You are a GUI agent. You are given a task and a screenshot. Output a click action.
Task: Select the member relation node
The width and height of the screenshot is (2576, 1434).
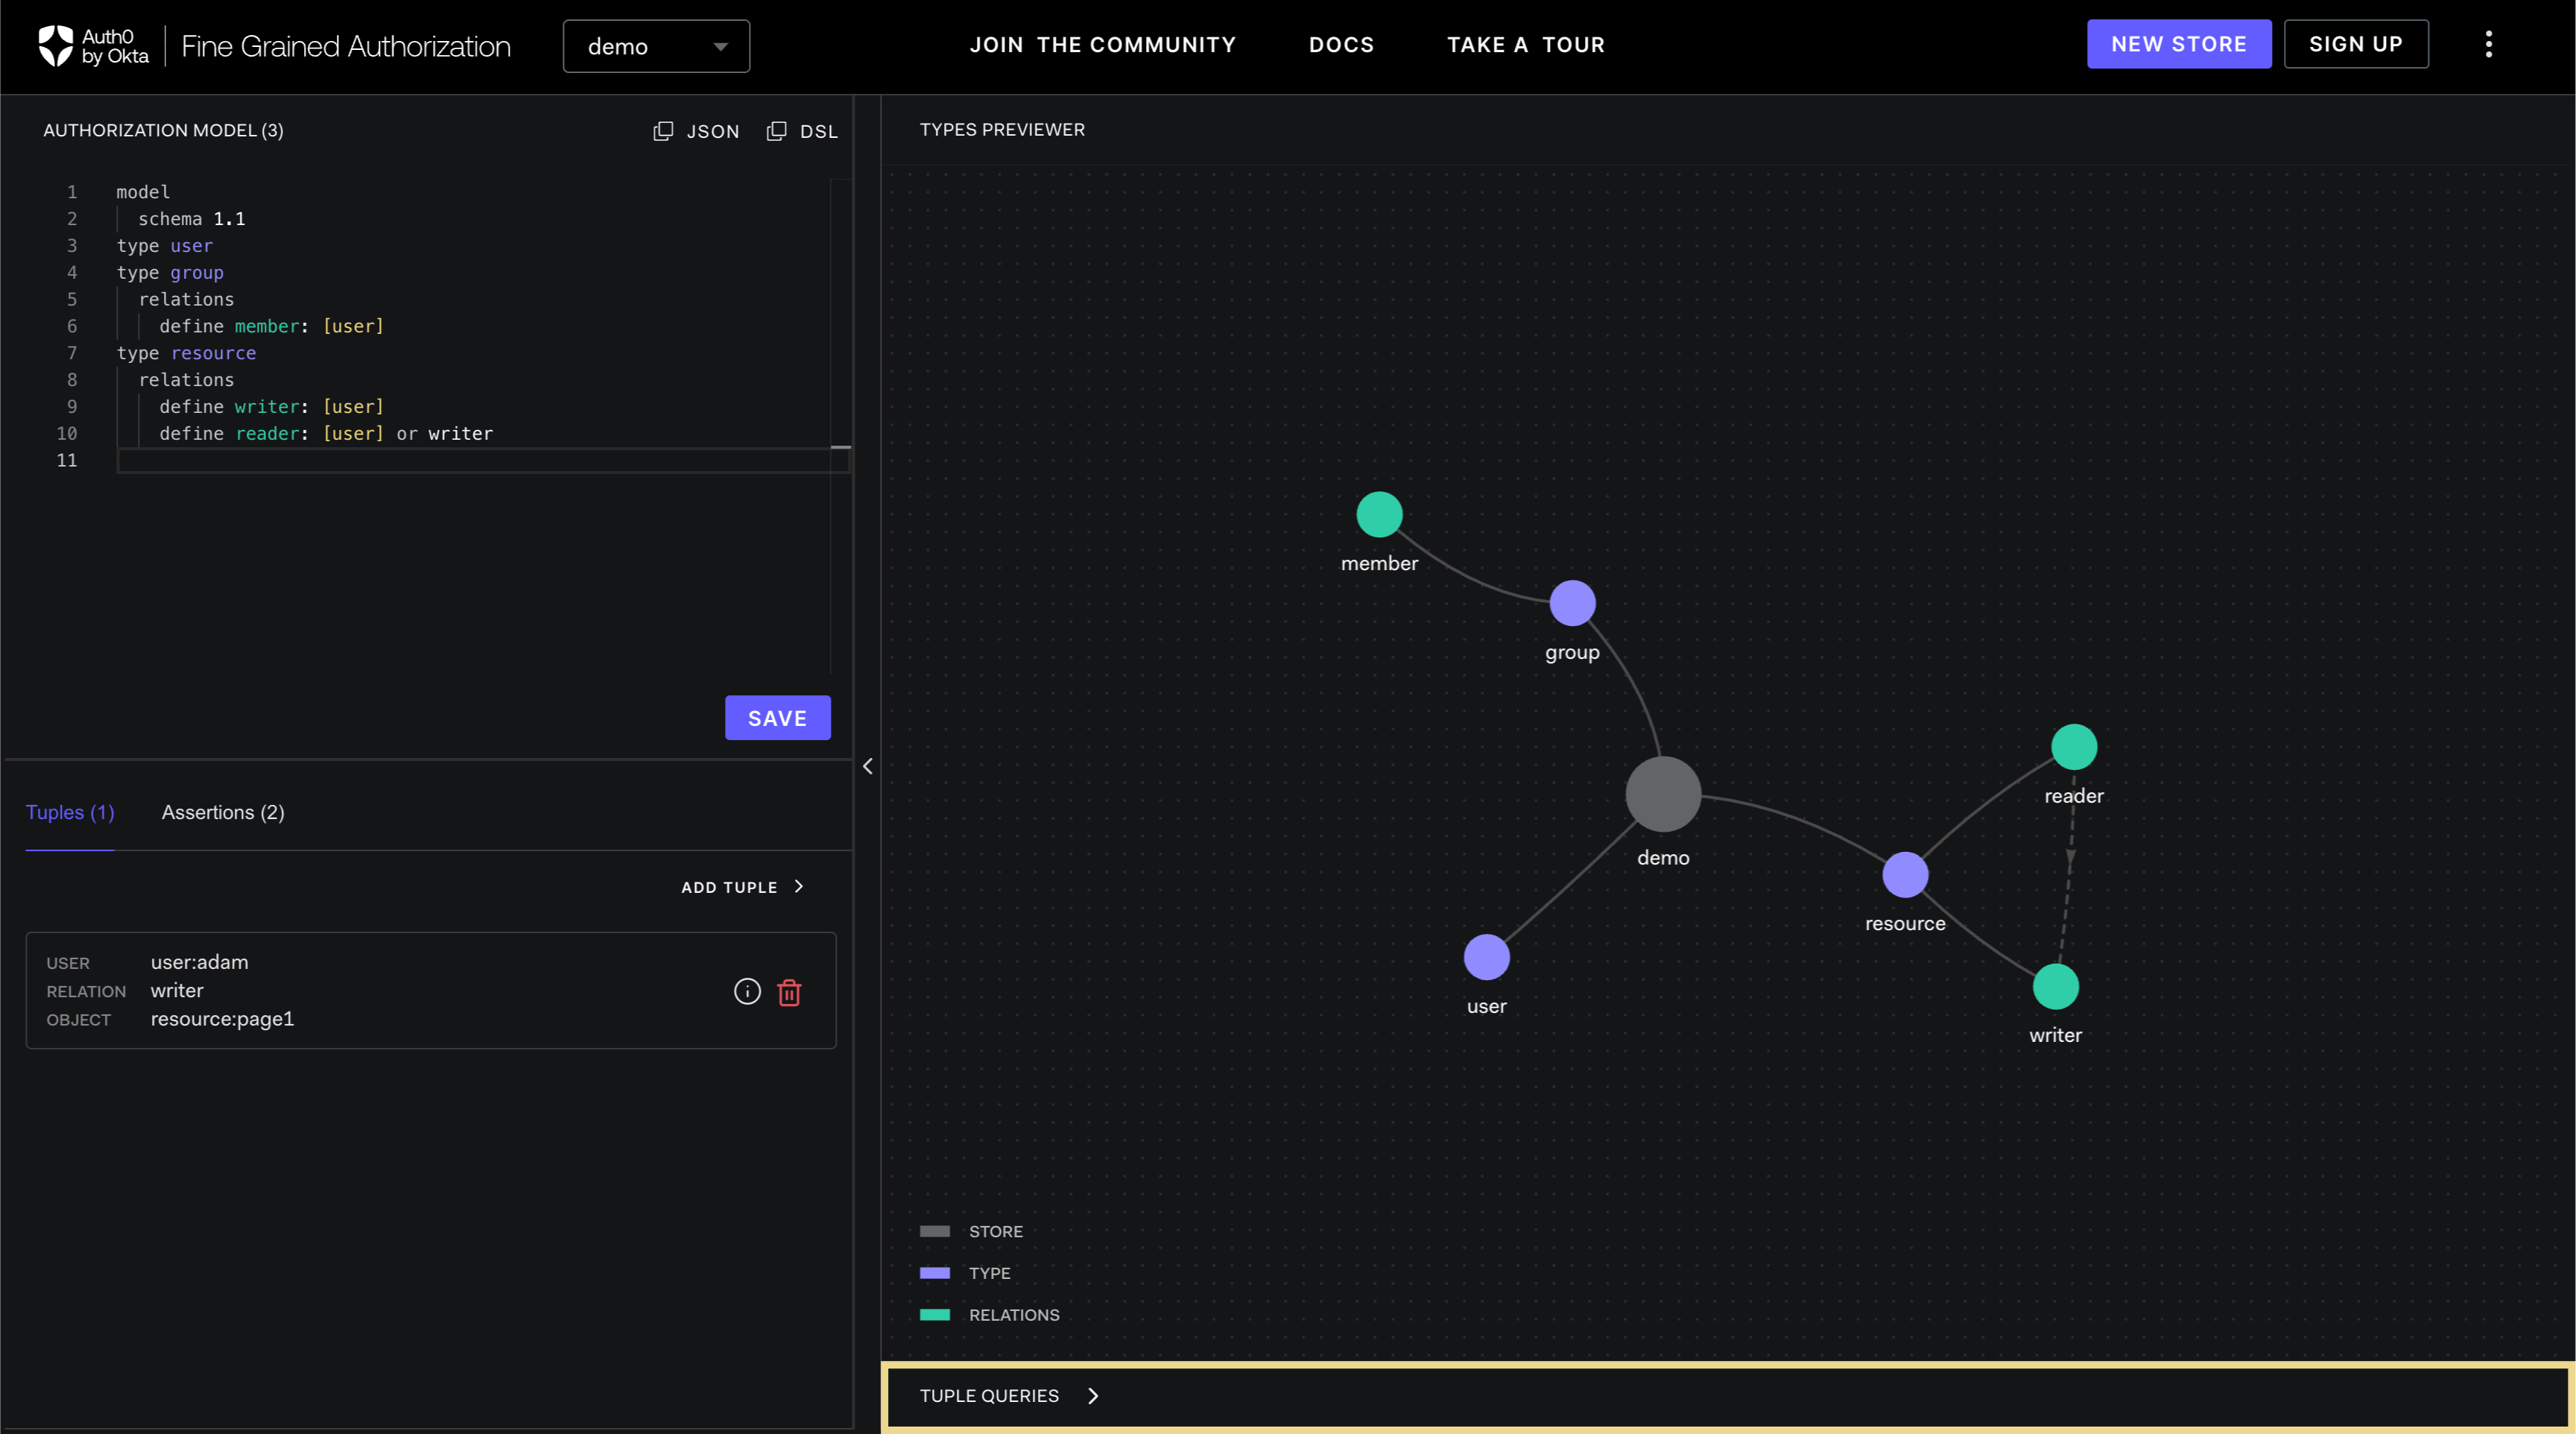[x=1379, y=515]
